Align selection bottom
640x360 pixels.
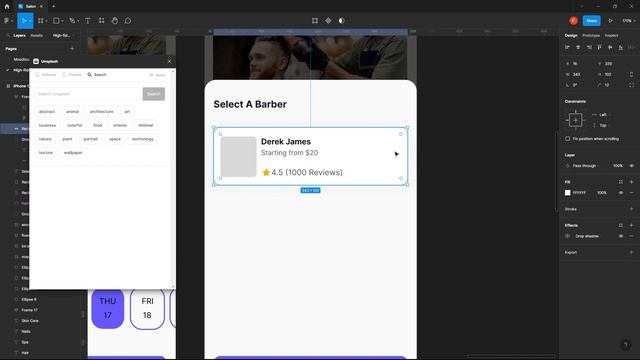click(x=620, y=48)
